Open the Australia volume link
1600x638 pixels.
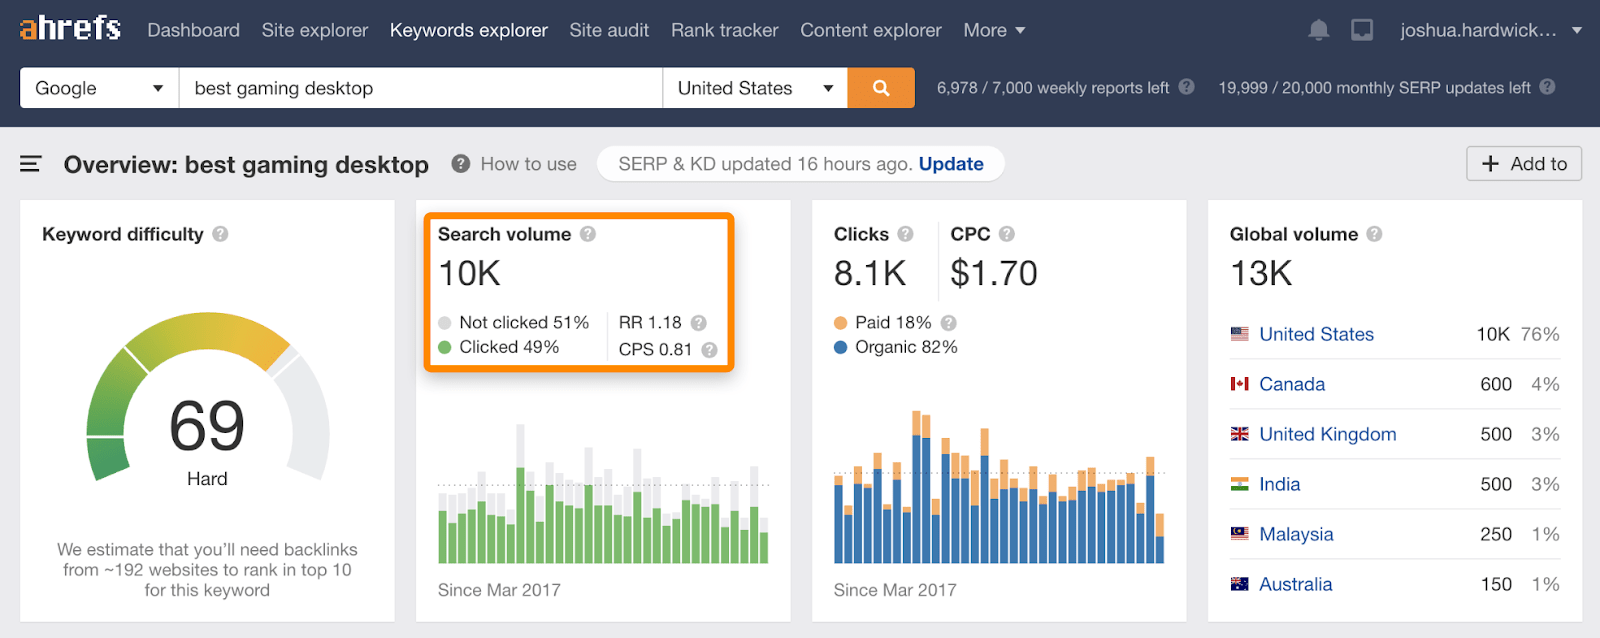(x=1296, y=584)
